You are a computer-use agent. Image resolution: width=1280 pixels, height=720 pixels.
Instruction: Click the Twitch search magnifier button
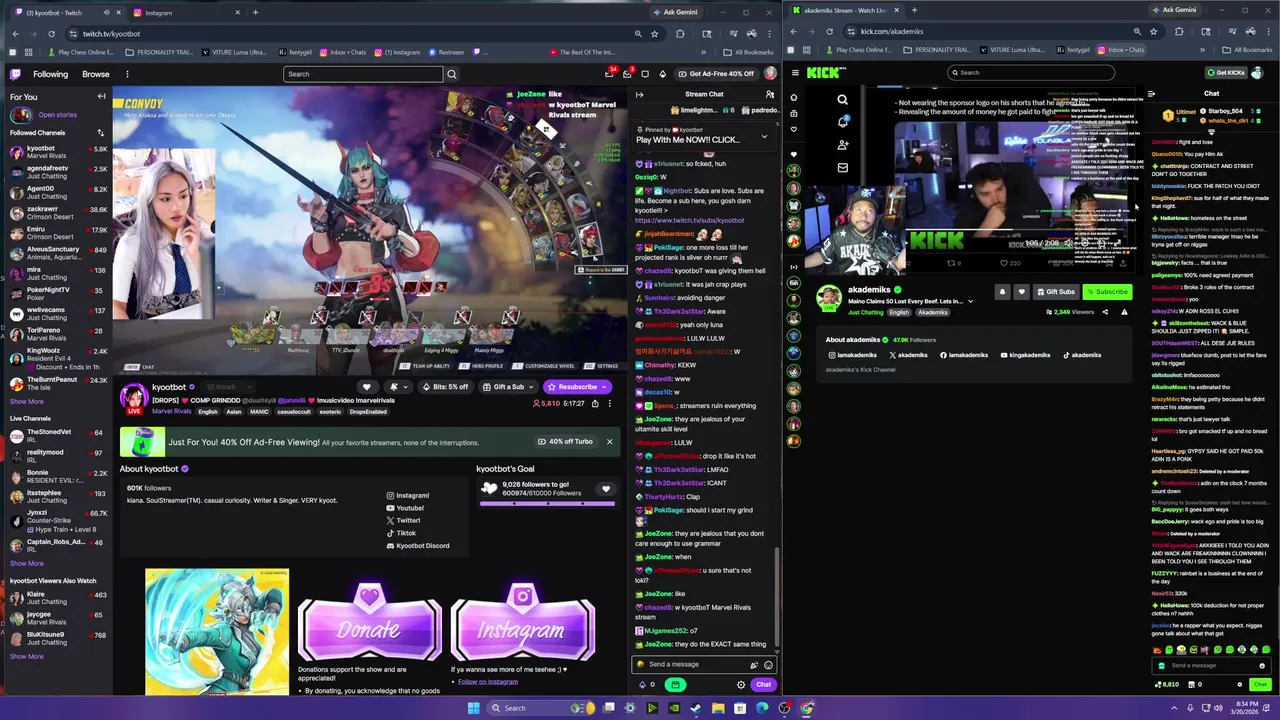(x=452, y=74)
